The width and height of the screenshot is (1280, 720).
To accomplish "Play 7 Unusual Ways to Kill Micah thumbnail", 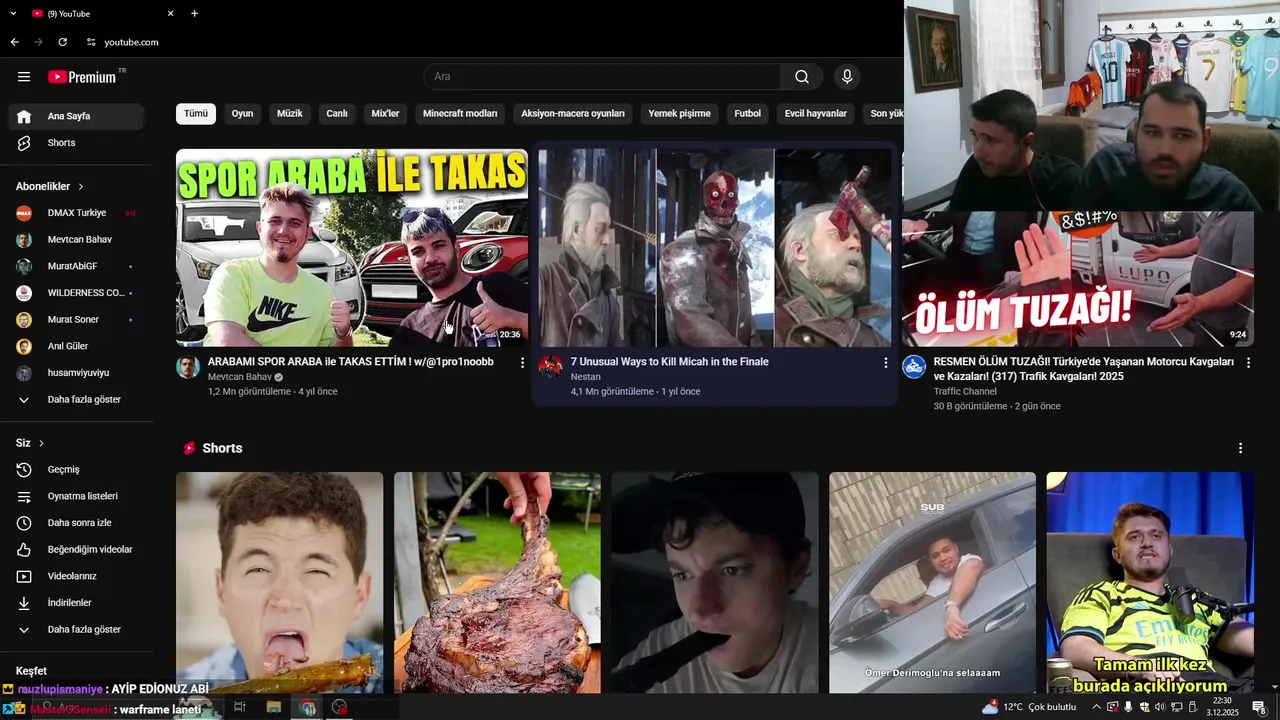I will click(x=715, y=248).
